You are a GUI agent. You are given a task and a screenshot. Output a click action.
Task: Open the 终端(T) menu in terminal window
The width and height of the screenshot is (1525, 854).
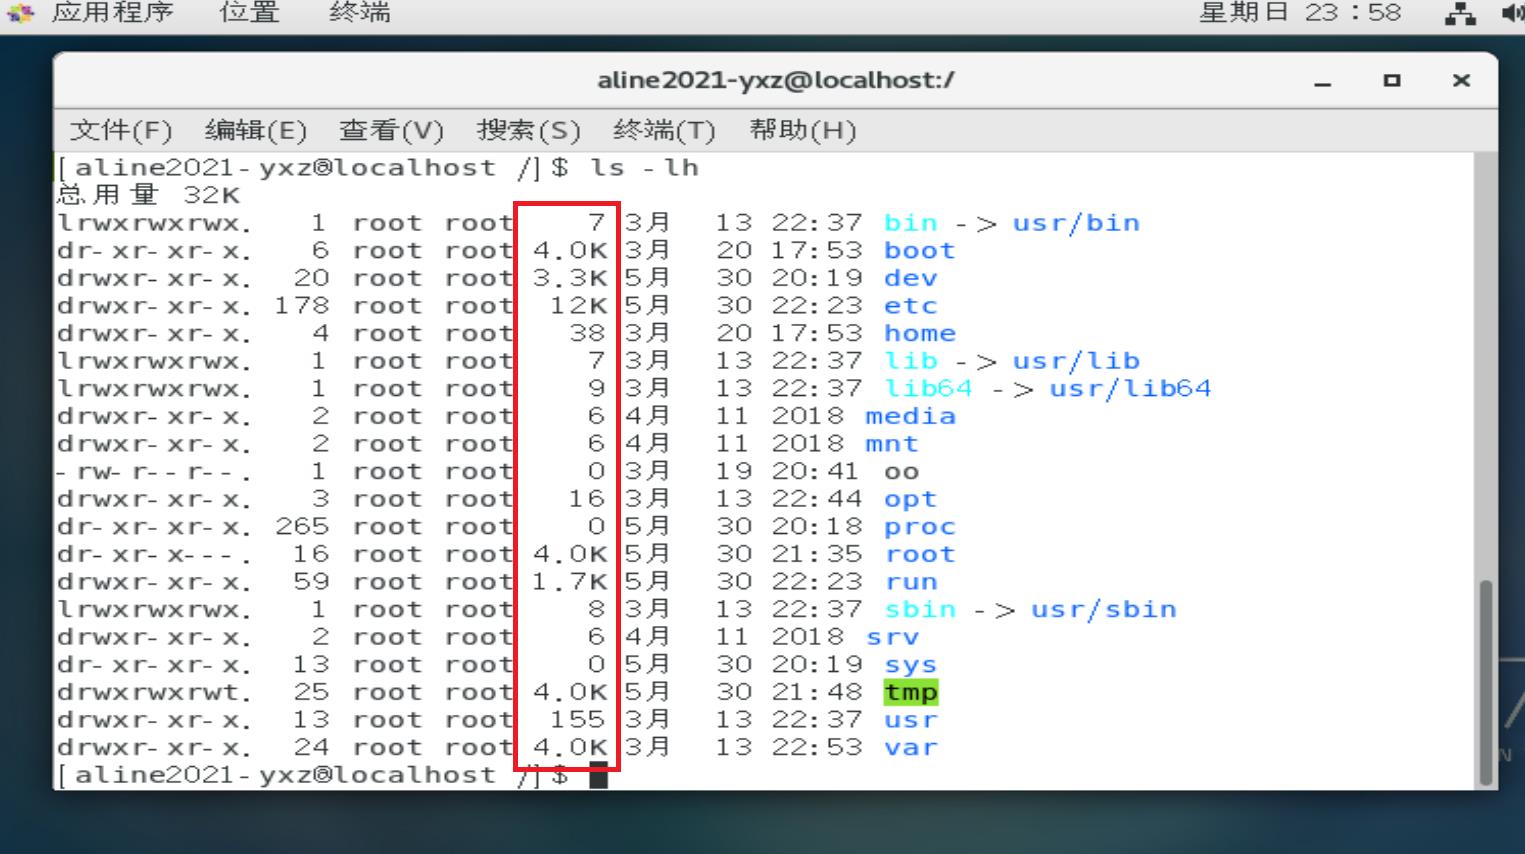tap(664, 130)
